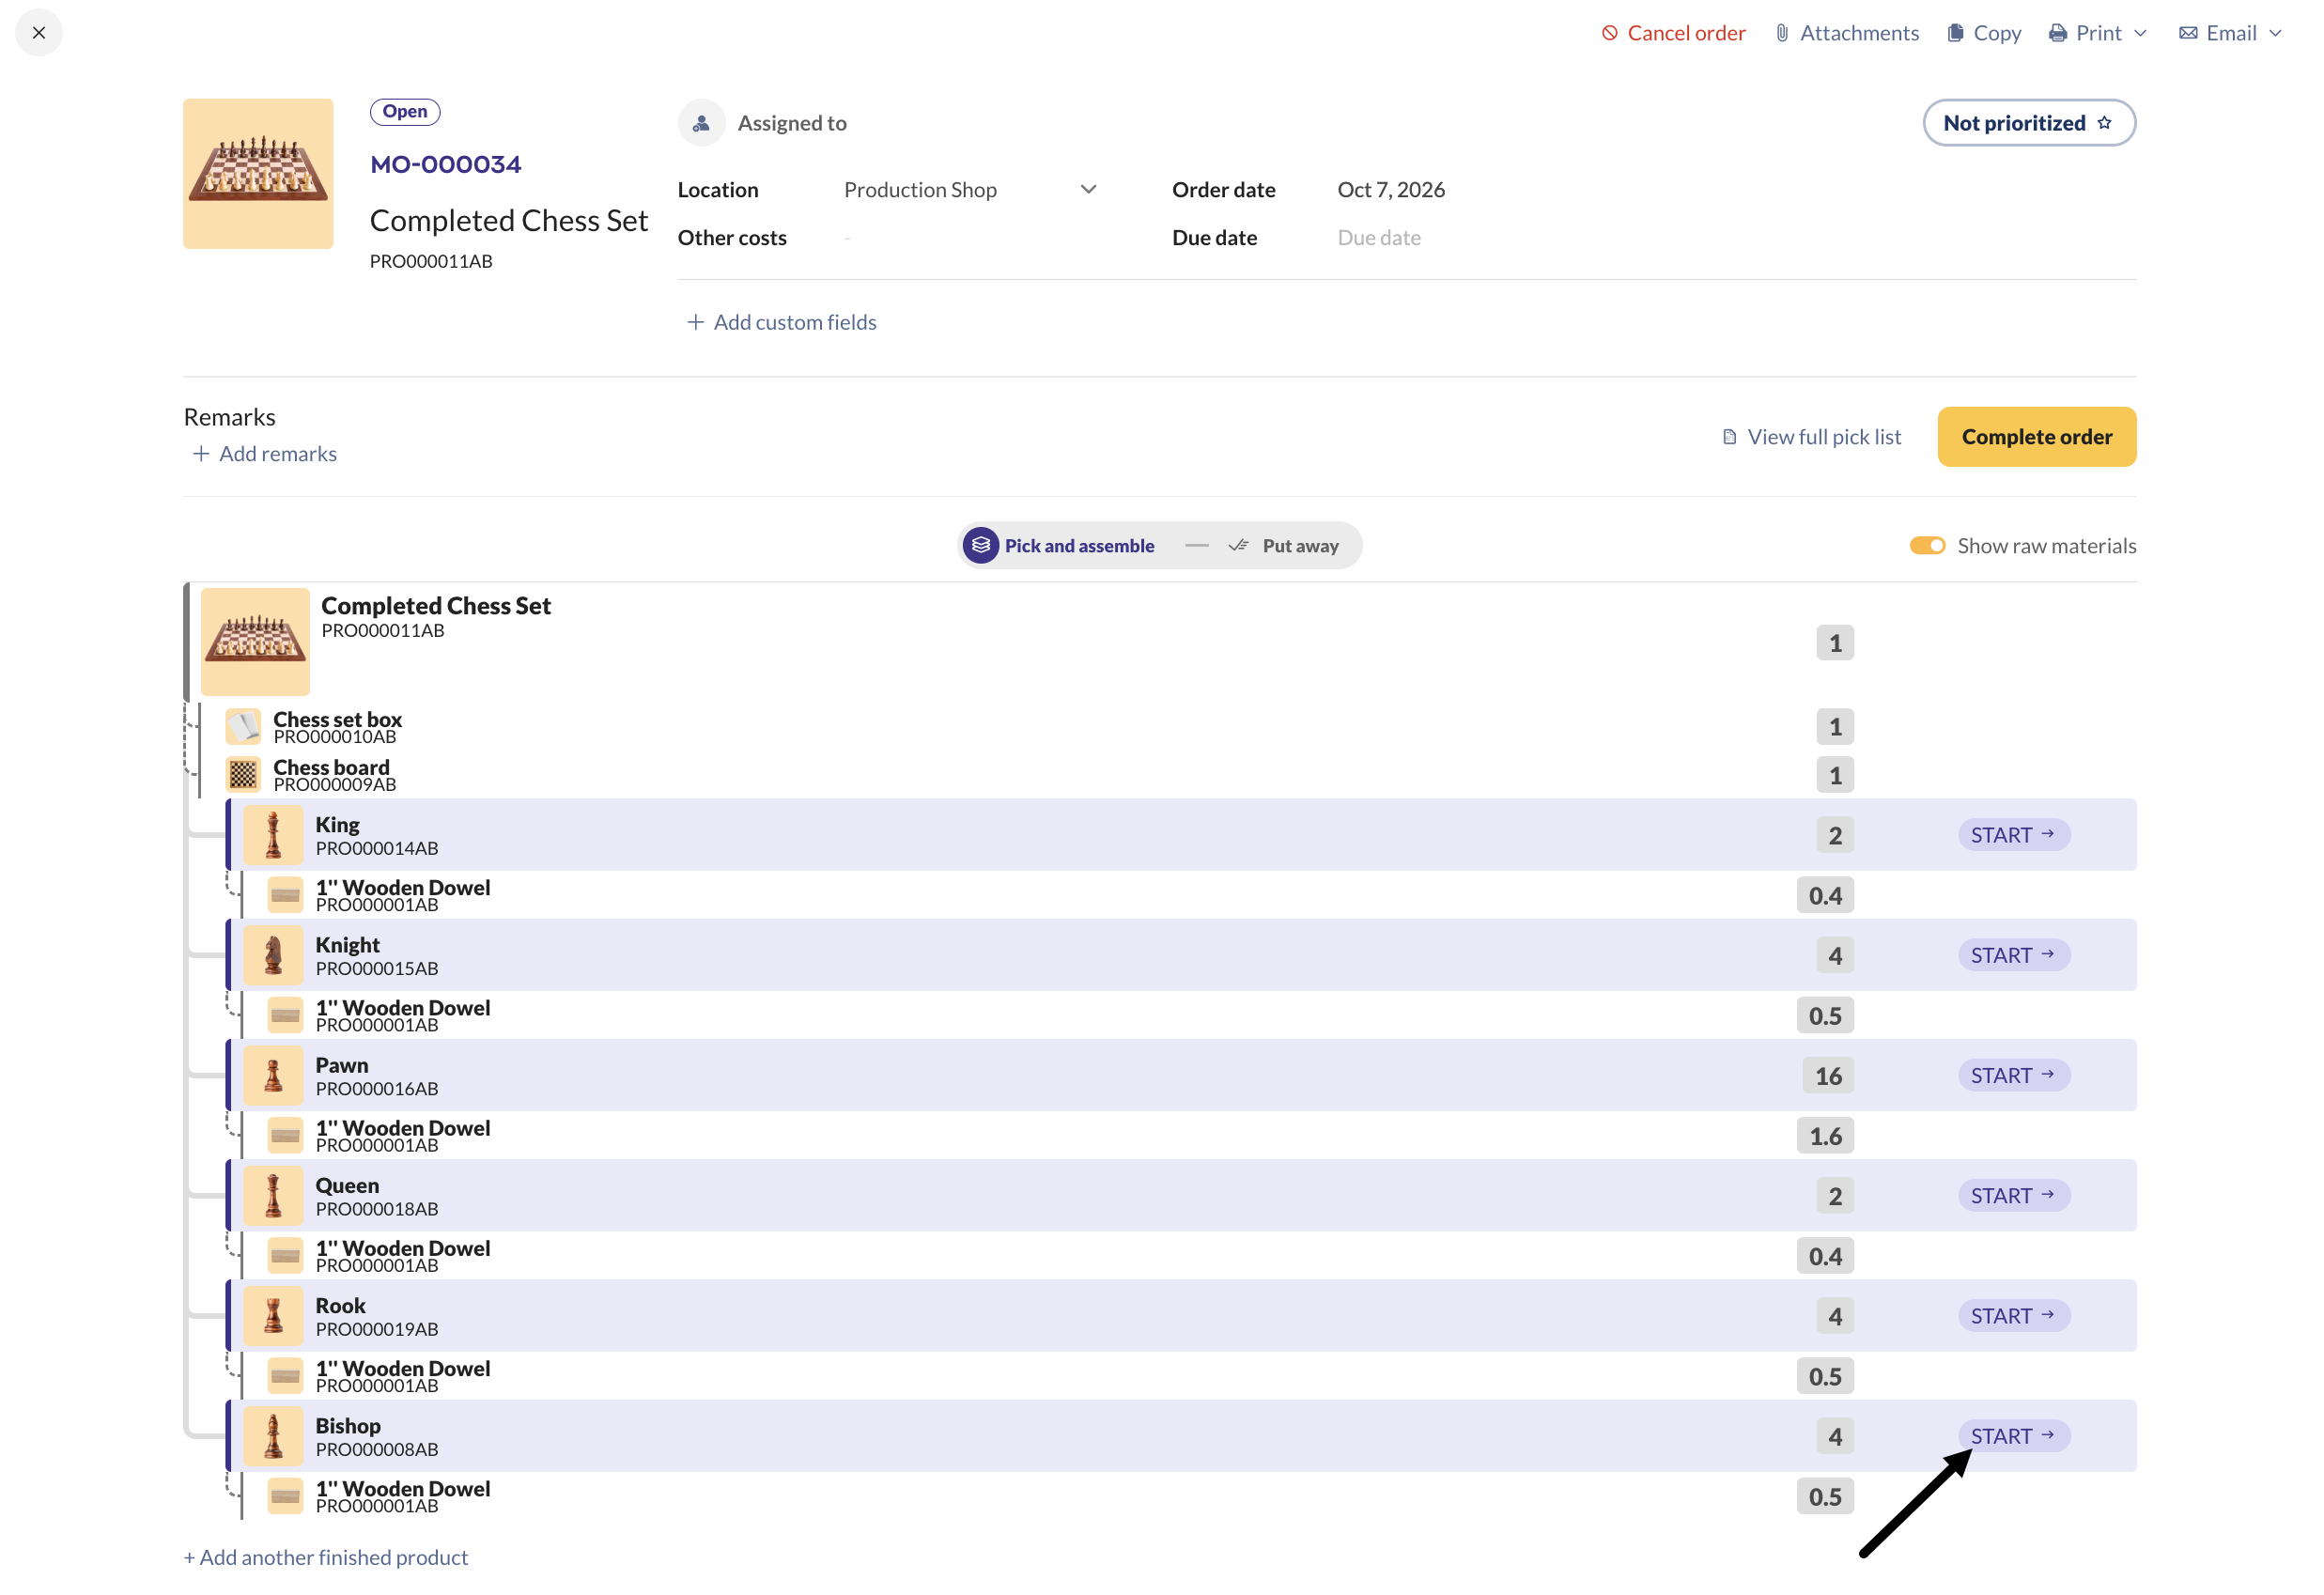Switch to the Put away step

tap(1283, 546)
